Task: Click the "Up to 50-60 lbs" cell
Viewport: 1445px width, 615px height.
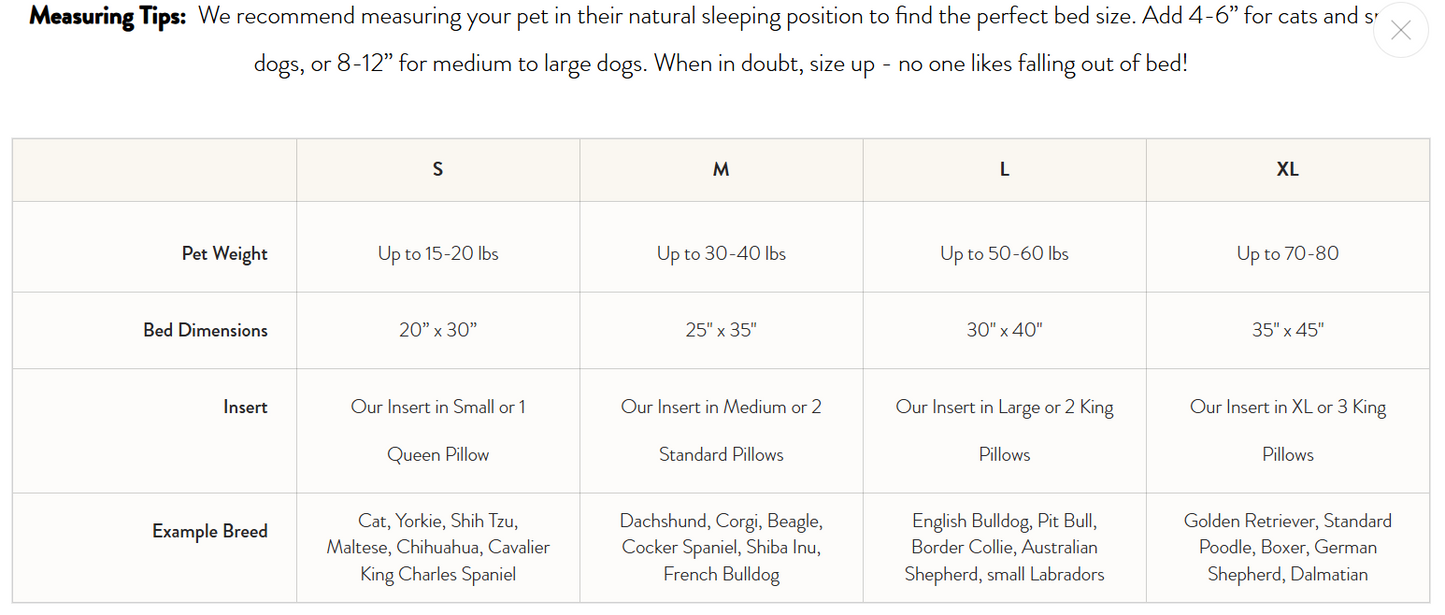Action: coord(1004,254)
